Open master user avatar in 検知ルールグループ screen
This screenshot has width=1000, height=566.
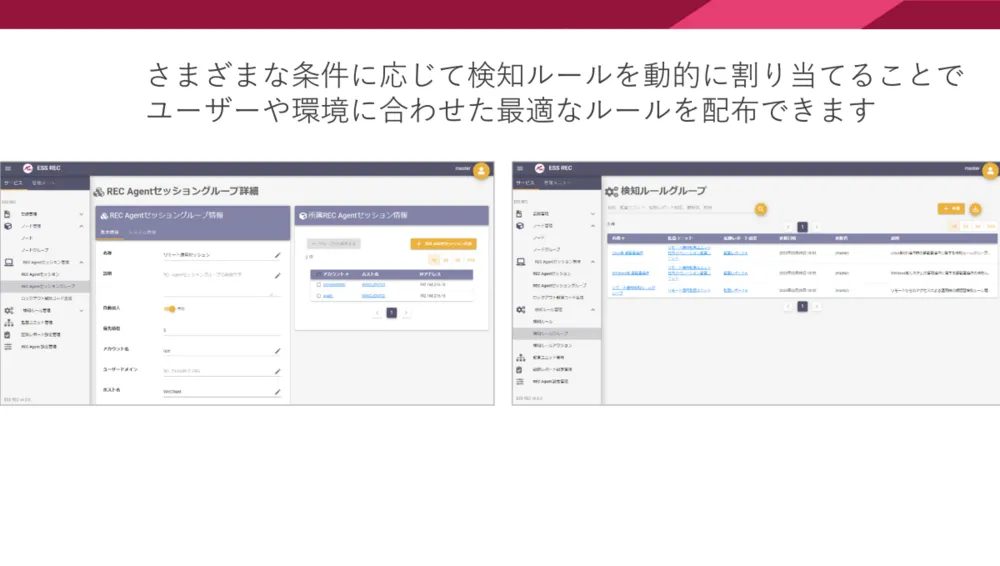tap(990, 170)
